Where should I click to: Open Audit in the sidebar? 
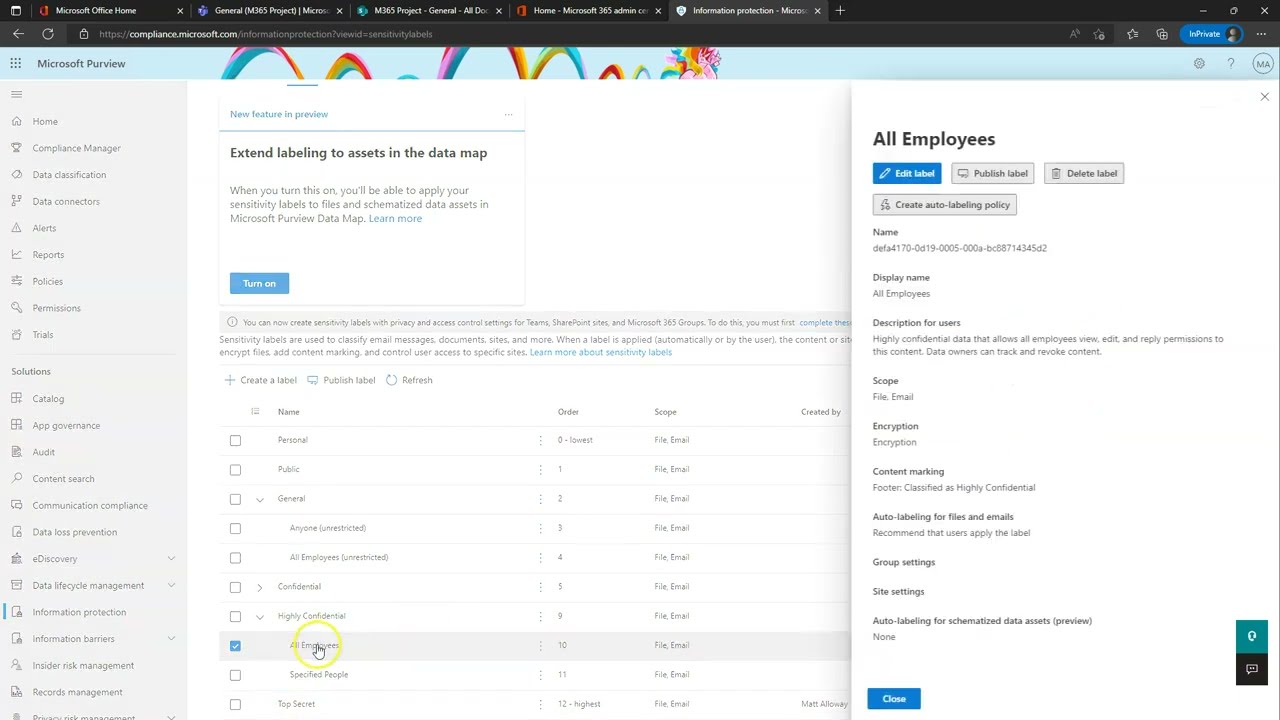[x=43, y=452]
